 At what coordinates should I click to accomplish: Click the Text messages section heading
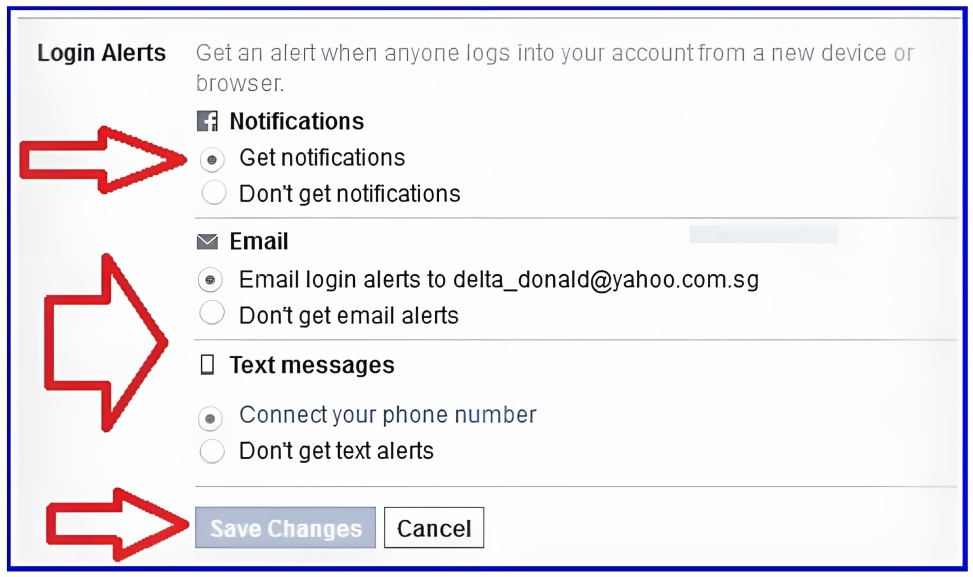tap(312, 365)
